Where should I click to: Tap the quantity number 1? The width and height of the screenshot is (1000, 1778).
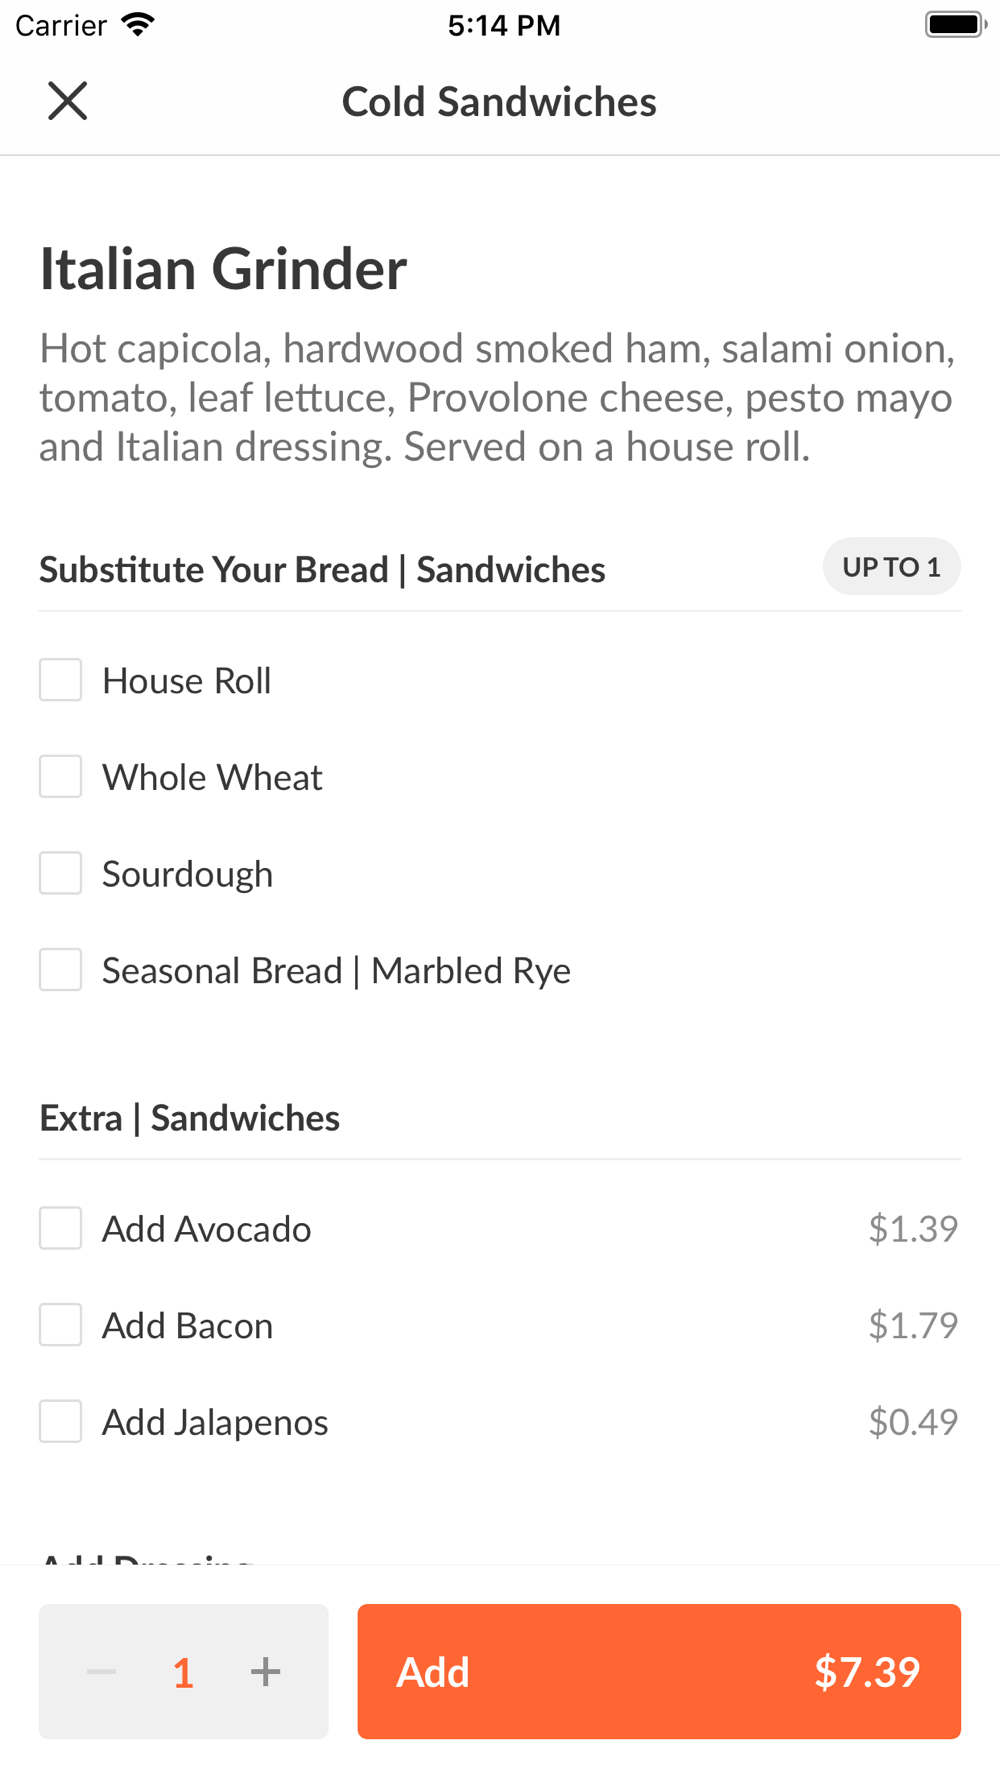(183, 1672)
